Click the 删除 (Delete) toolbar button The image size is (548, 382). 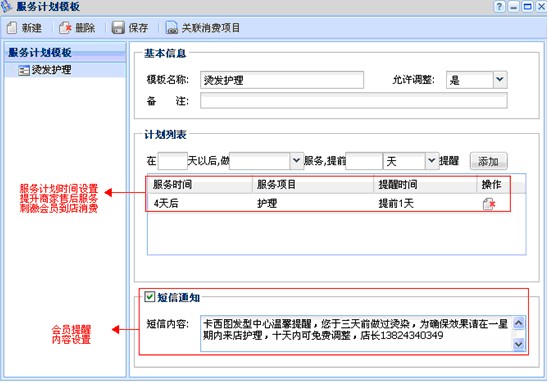(x=77, y=28)
